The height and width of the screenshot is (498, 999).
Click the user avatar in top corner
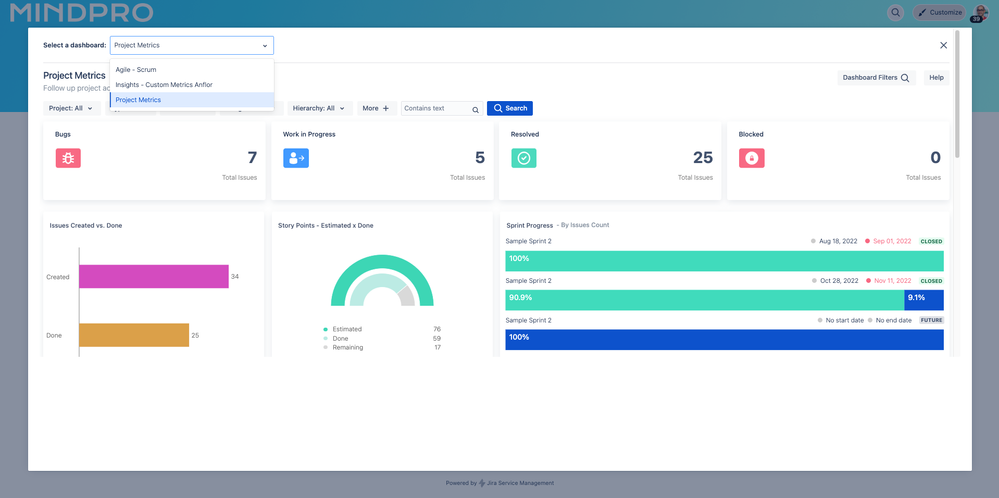click(980, 13)
